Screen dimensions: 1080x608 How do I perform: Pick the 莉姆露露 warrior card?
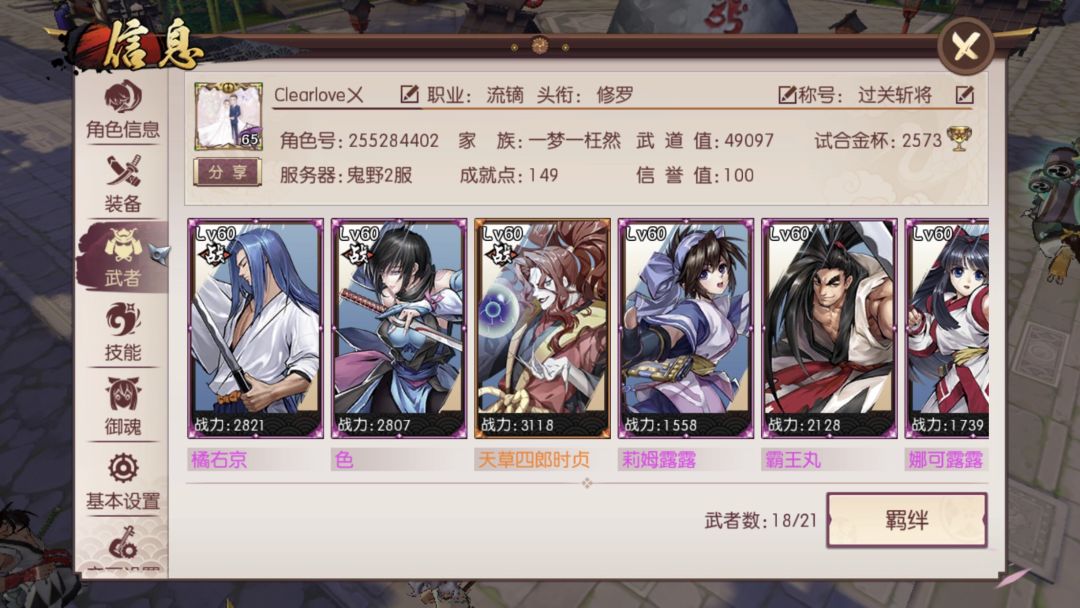coord(686,328)
